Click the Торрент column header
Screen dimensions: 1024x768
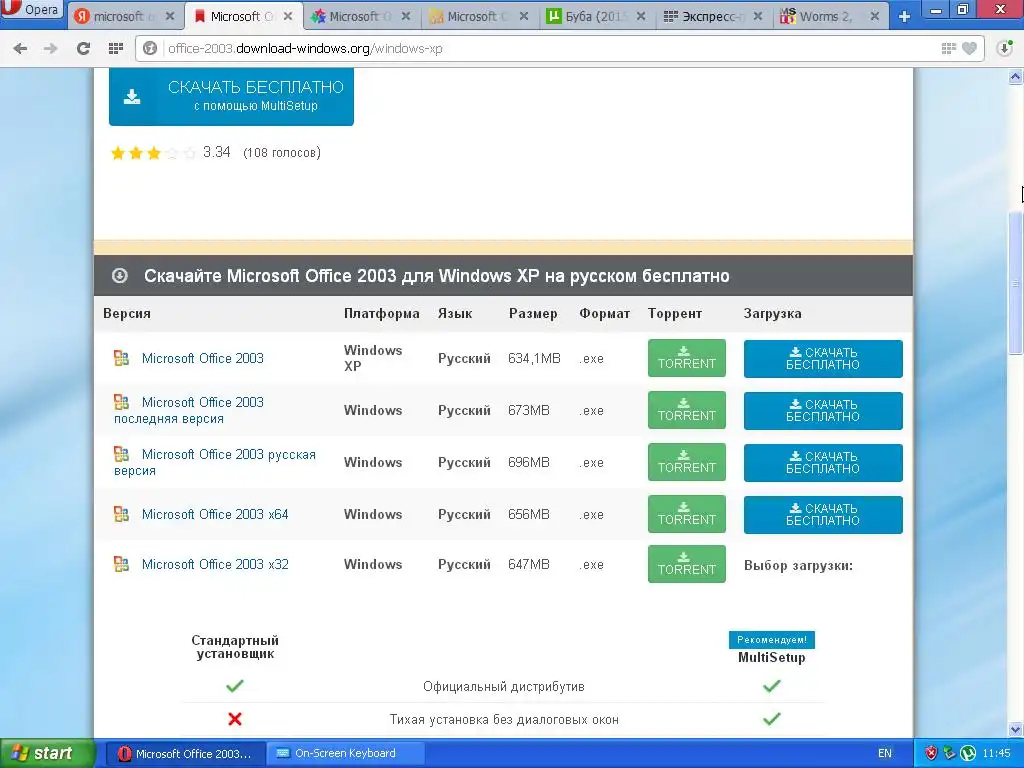tap(675, 313)
